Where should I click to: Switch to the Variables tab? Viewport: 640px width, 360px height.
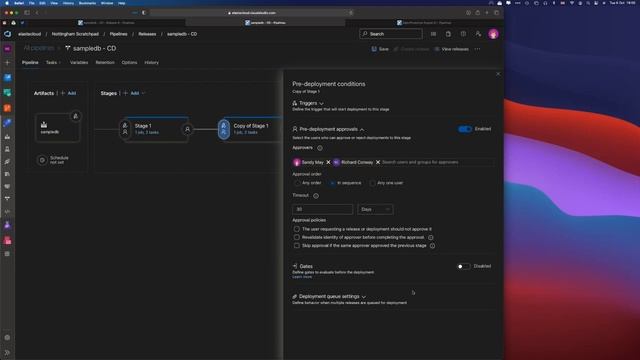79,62
